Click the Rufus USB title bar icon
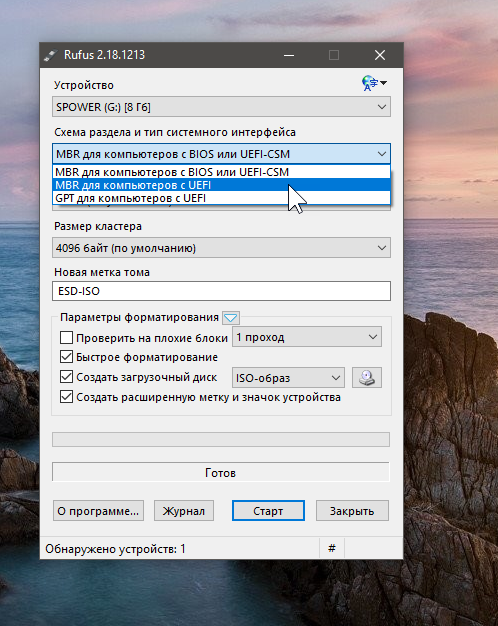The image size is (498, 626). click(51, 55)
